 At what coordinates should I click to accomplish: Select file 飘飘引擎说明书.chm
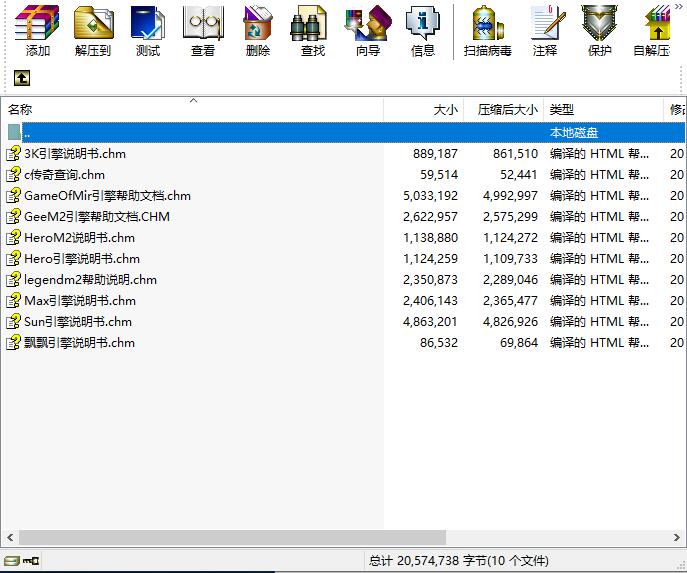(x=343, y=343)
